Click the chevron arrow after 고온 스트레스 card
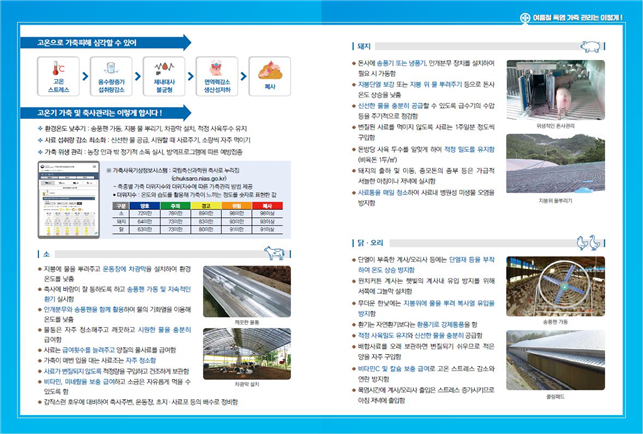This screenshot has height=434, width=643. pyautogui.click(x=85, y=76)
